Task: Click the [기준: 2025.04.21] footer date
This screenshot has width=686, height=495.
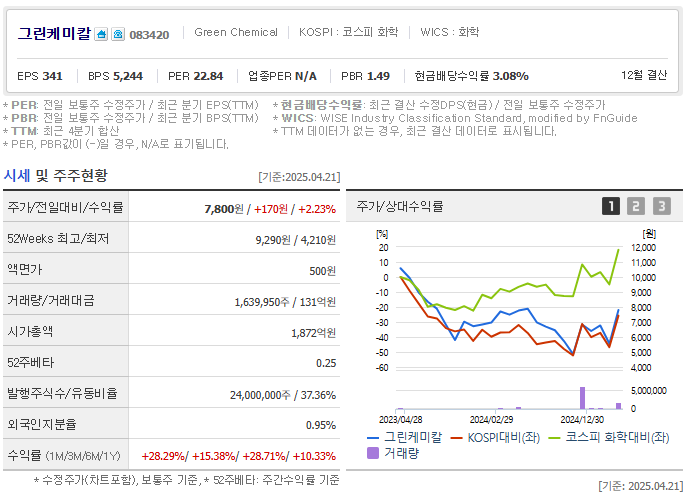Action: coord(640,486)
